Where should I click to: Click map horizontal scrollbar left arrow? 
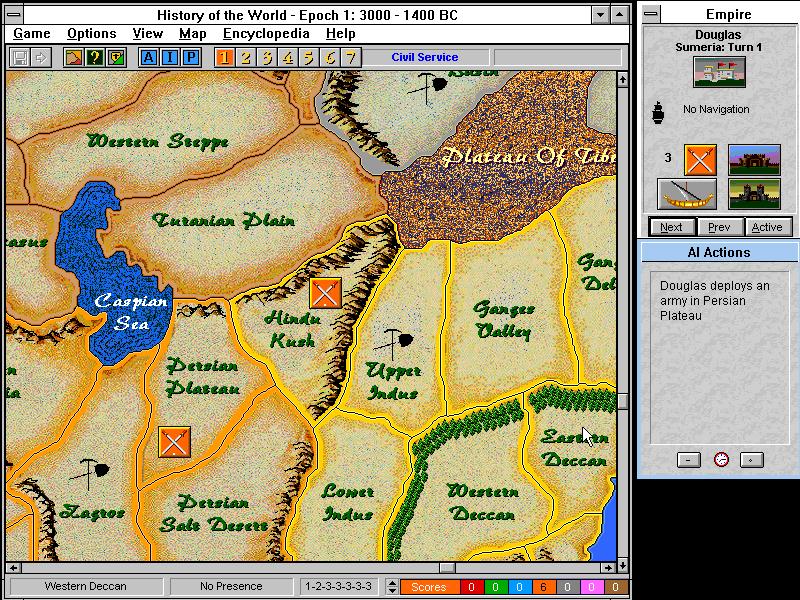coord(13,567)
